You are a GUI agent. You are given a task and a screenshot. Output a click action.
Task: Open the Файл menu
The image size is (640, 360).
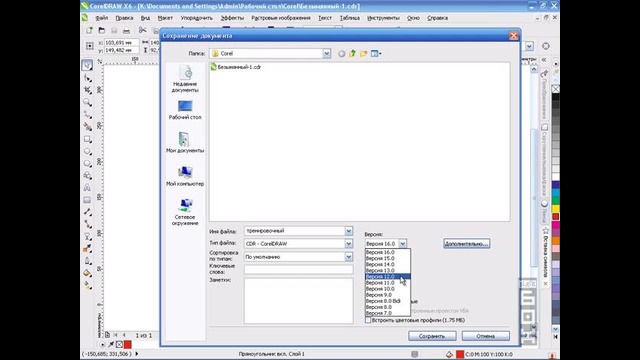click(102, 18)
